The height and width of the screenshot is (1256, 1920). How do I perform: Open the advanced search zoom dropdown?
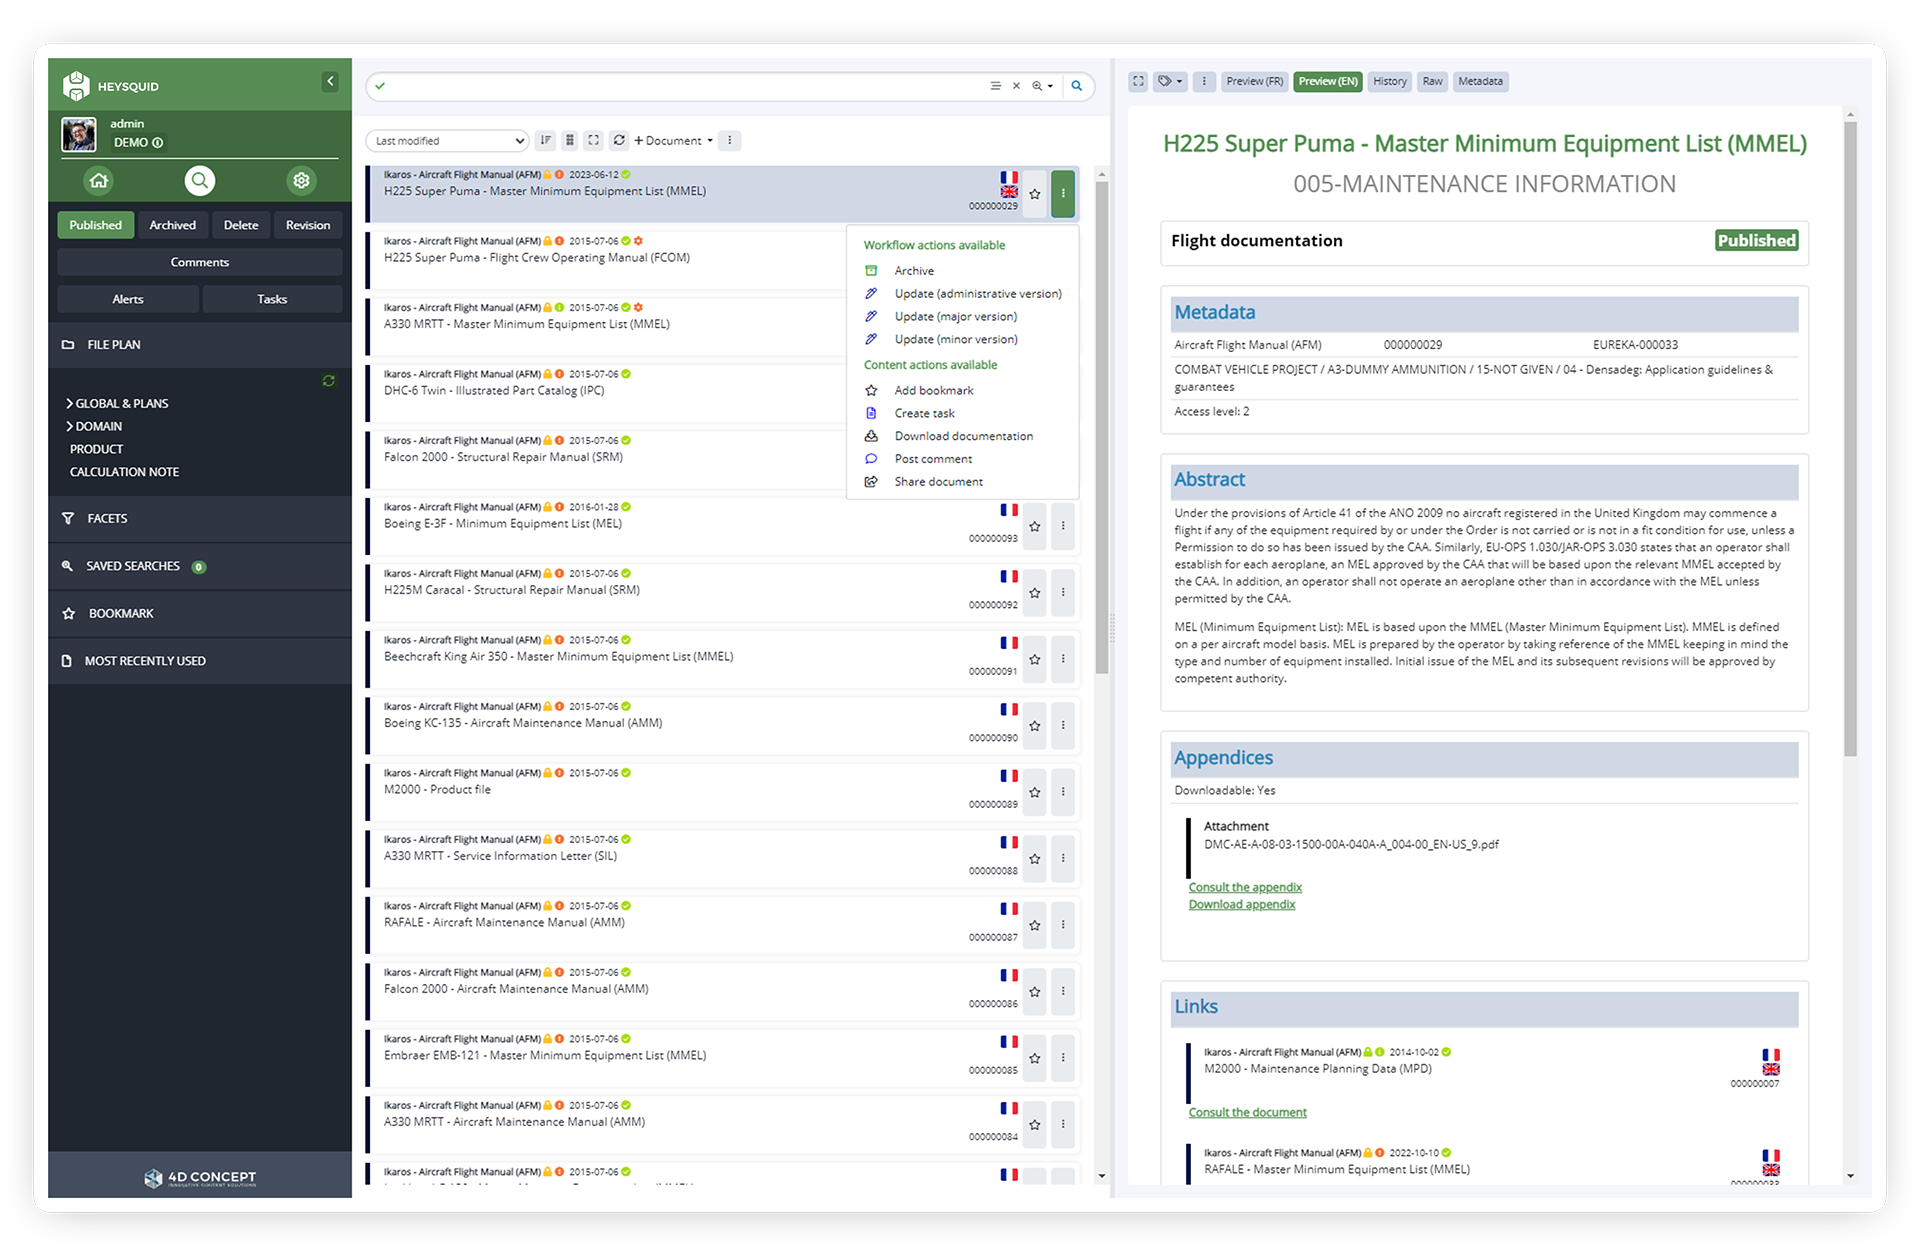pos(1042,86)
